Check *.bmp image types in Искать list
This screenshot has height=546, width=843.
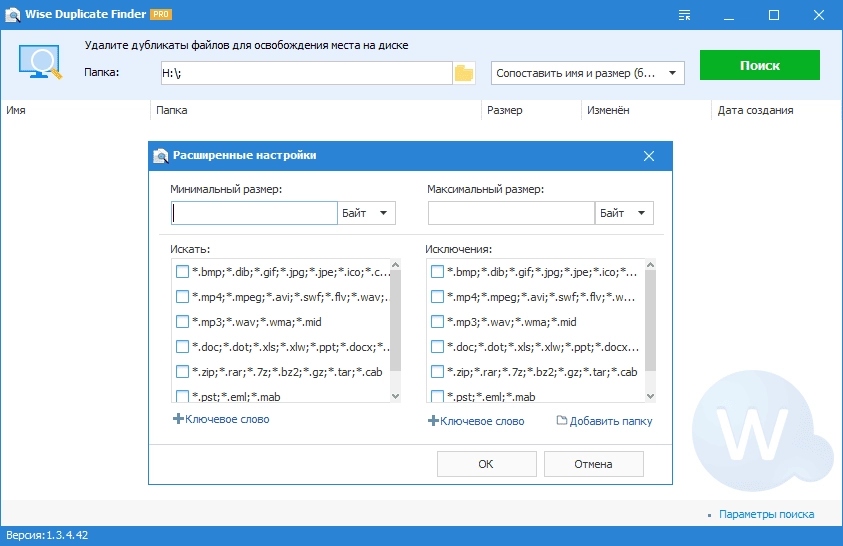(182, 271)
